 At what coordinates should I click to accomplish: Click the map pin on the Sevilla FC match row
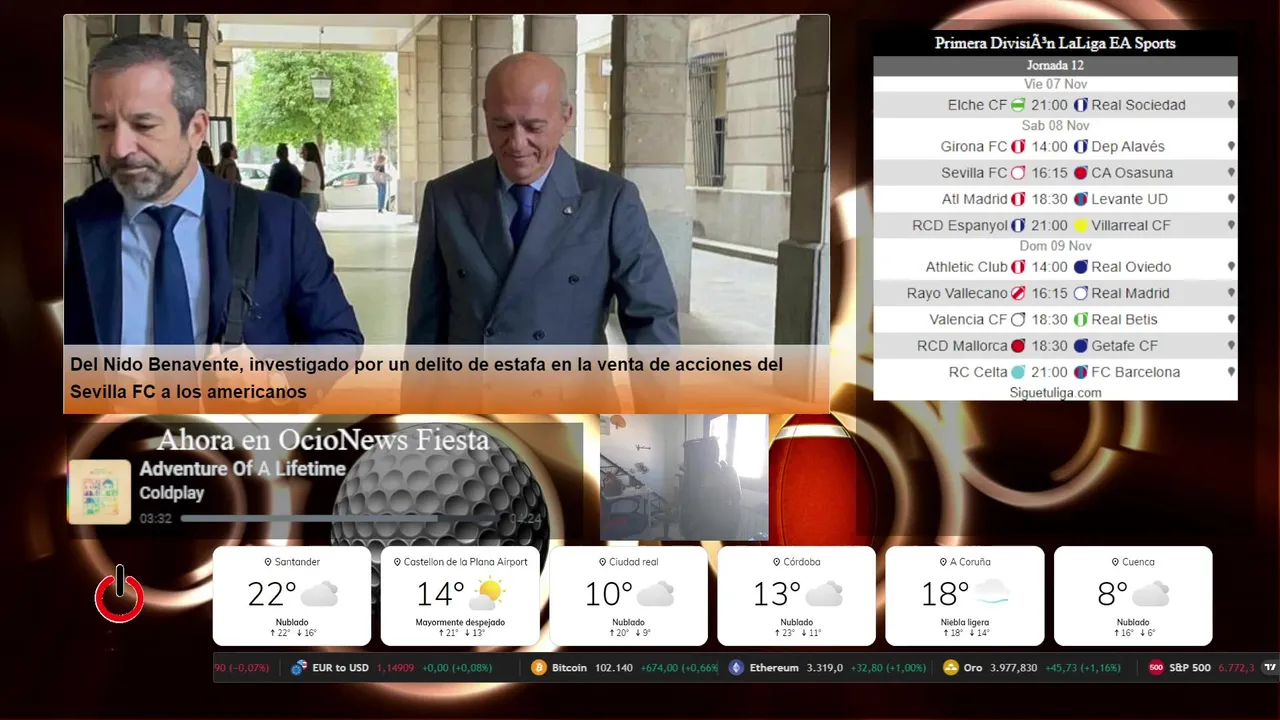point(1231,173)
